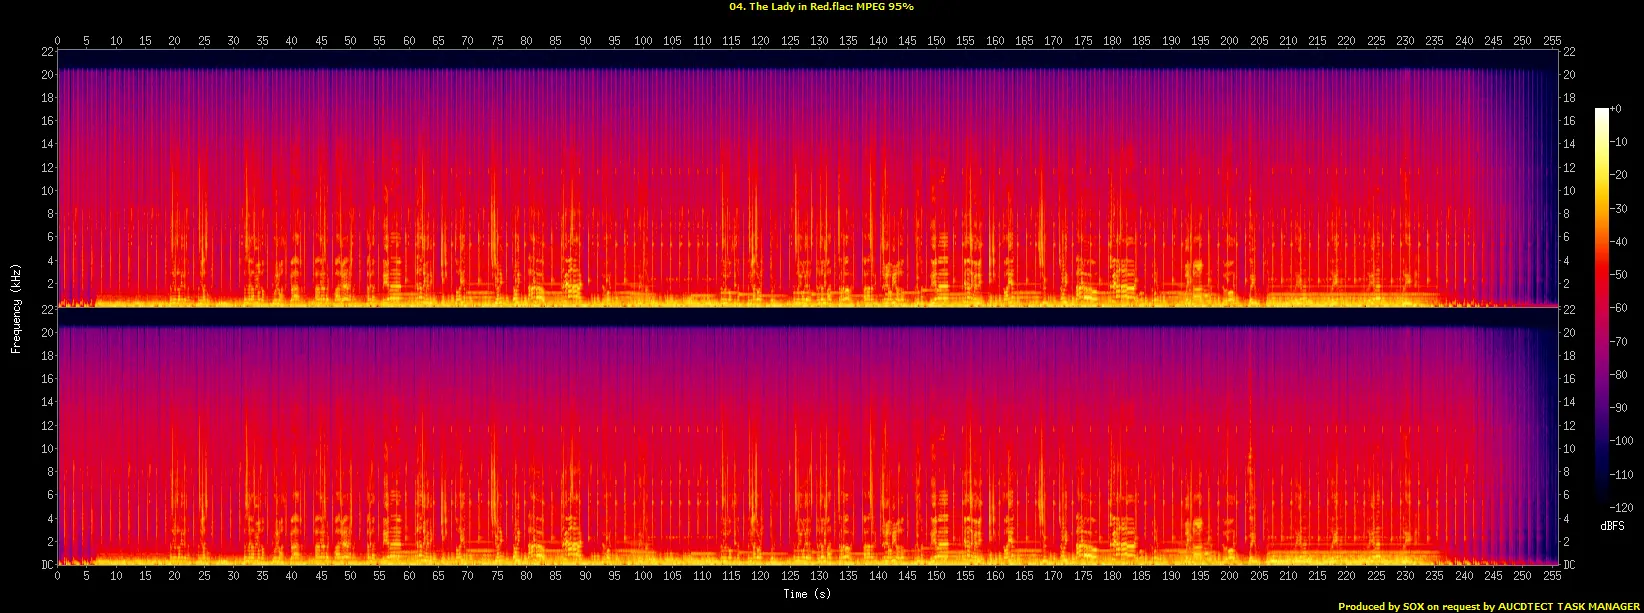Image resolution: width=1644 pixels, height=613 pixels.
Task: Click the DC label on lower channel's left axis
Action: (46, 565)
